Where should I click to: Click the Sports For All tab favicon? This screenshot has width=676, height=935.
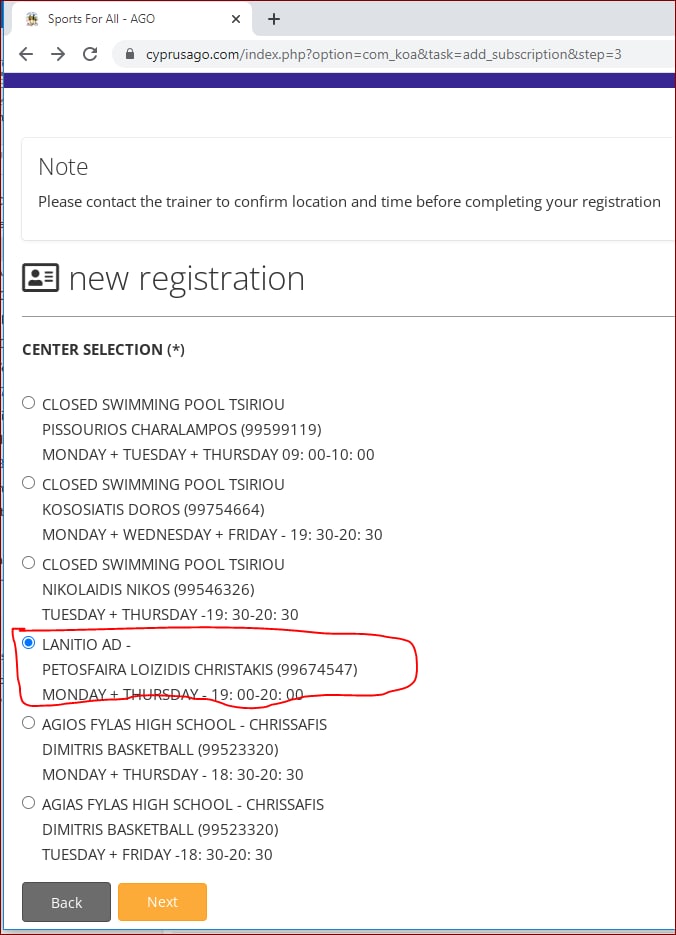(32, 19)
